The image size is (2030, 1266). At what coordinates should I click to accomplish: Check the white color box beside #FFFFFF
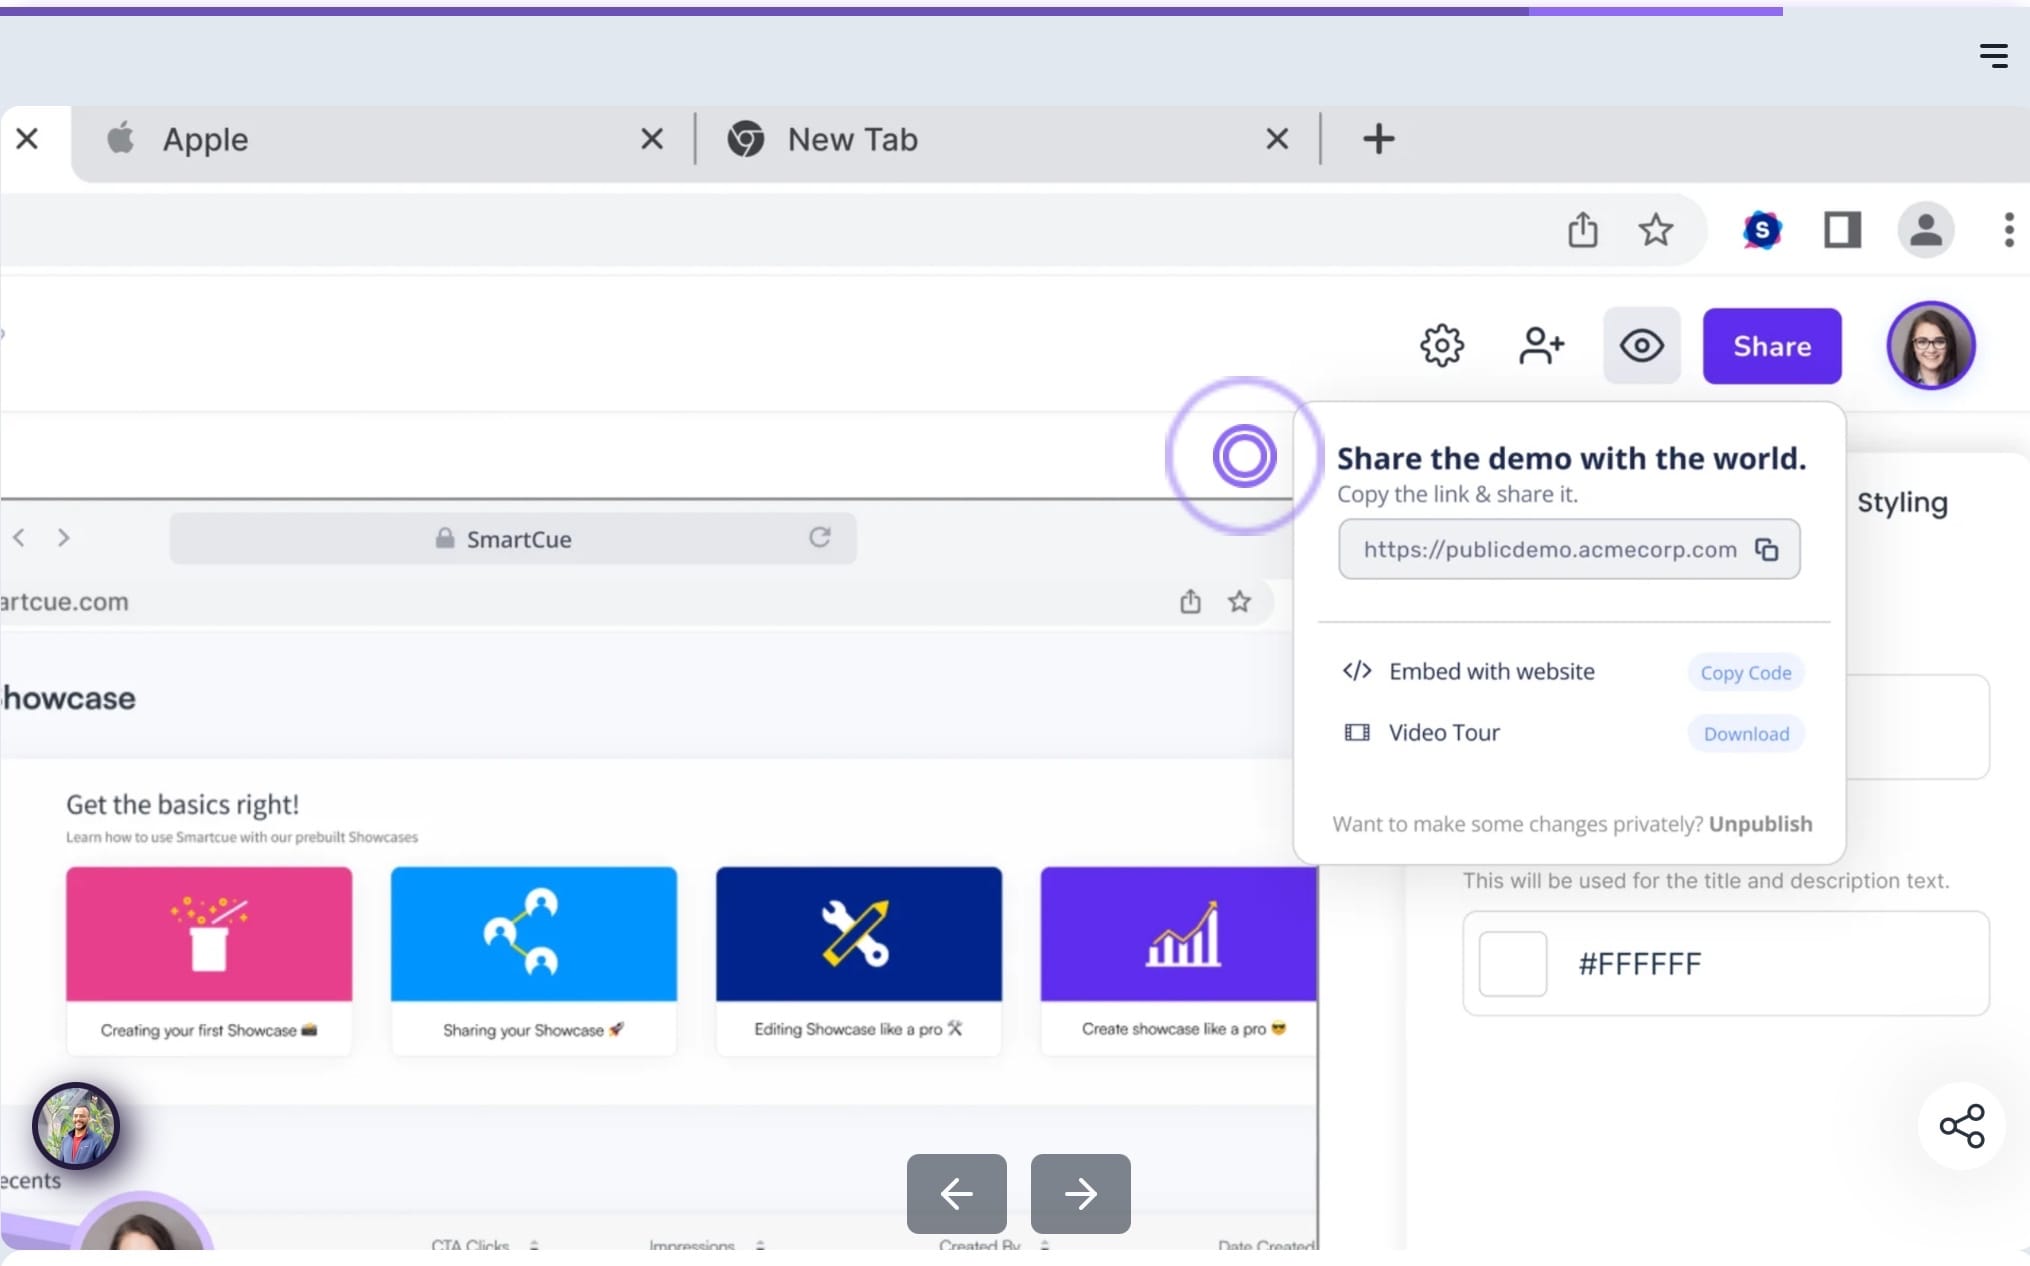[x=1513, y=963]
